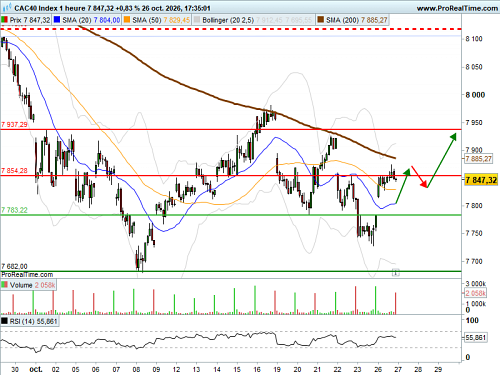Click the 7 885,27 SMA 200 axis tag

(479, 159)
